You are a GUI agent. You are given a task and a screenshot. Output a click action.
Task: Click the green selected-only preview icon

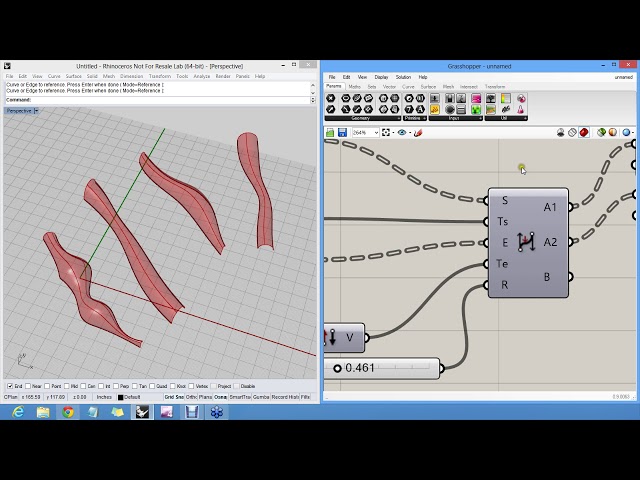(x=601, y=133)
